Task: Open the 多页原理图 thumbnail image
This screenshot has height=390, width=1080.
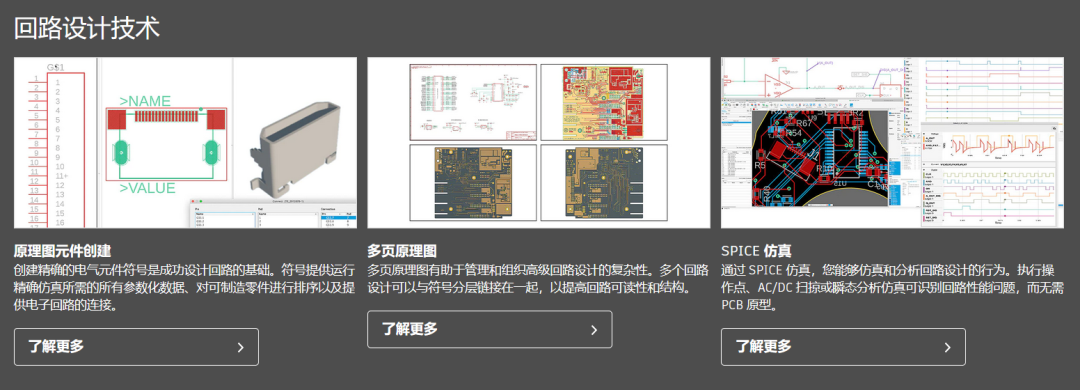Action: pyautogui.click(x=539, y=143)
